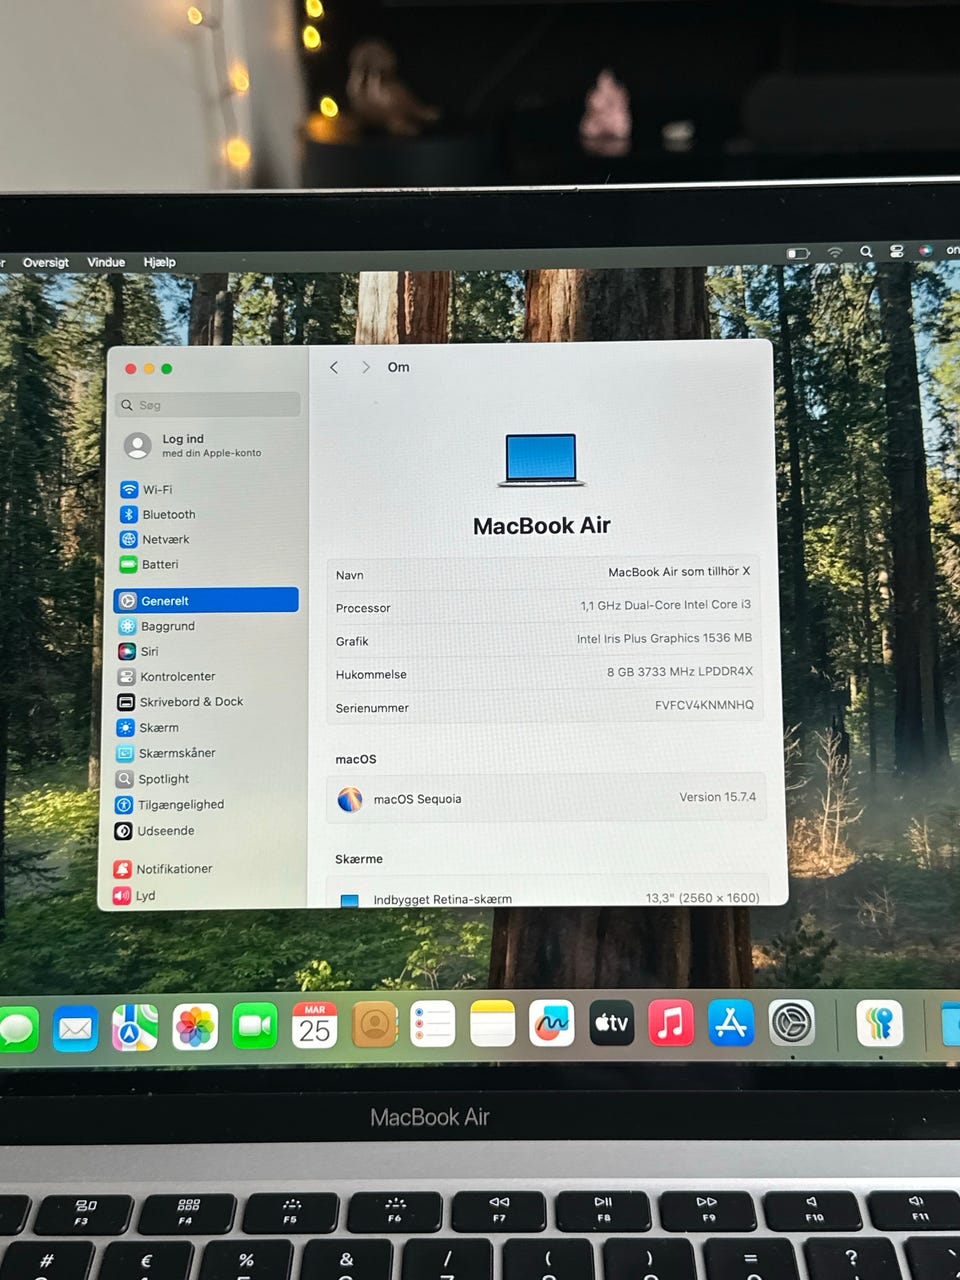The image size is (960, 1280).
Task: Click the serial number FVFCV4KNMNHQ
Action: 704,705
